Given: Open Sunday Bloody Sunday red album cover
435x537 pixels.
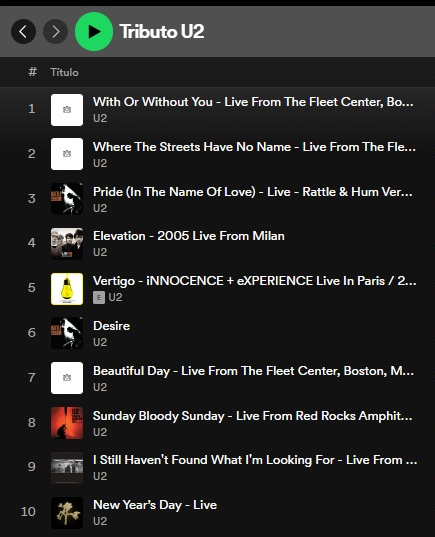Looking at the screenshot, I should (x=67, y=423).
